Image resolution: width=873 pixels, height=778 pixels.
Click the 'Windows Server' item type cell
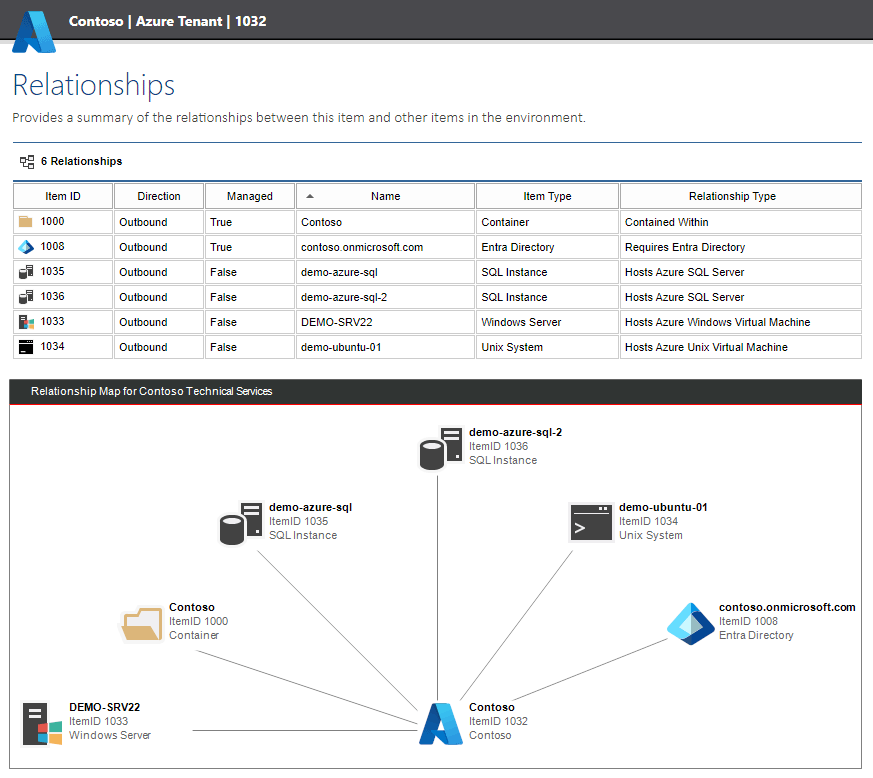coord(547,322)
